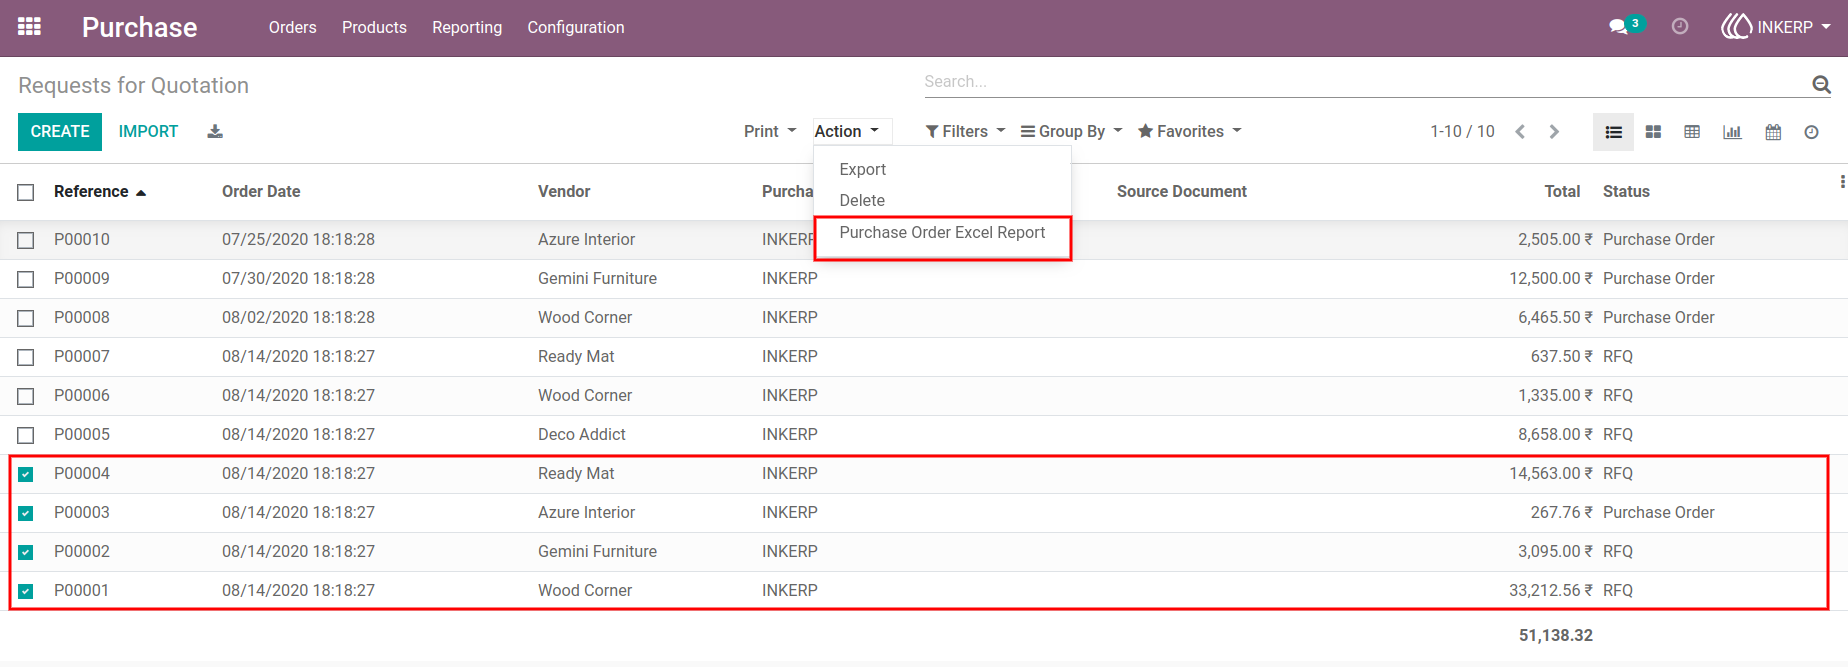Sort by the Order Date column
Image resolution: width=1848 pixels, height=667 pixels.
(x=261, y=191)
